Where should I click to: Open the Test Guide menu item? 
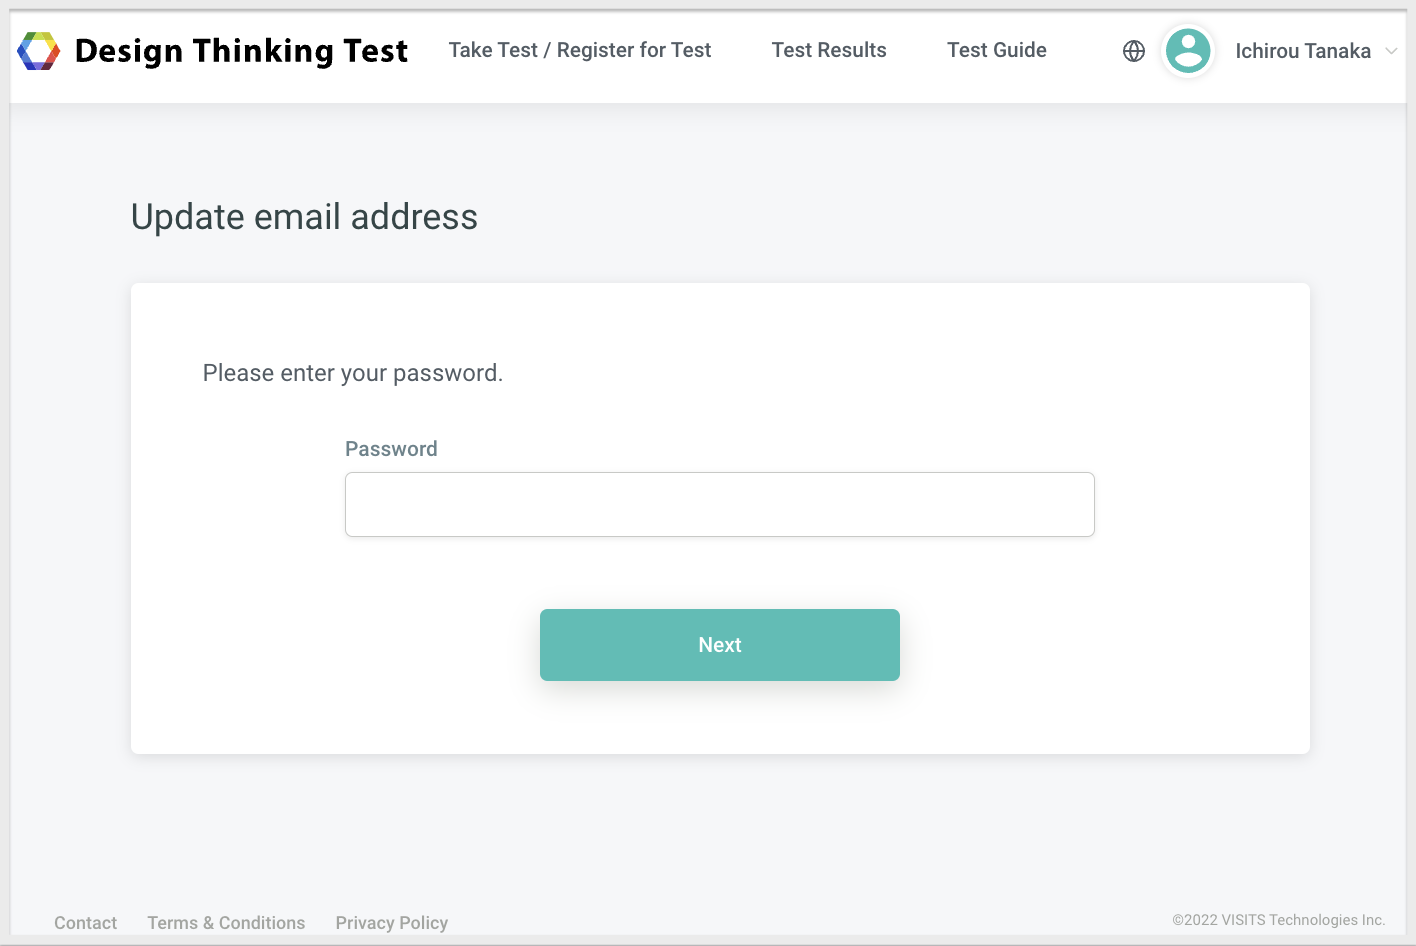(996, 50)
